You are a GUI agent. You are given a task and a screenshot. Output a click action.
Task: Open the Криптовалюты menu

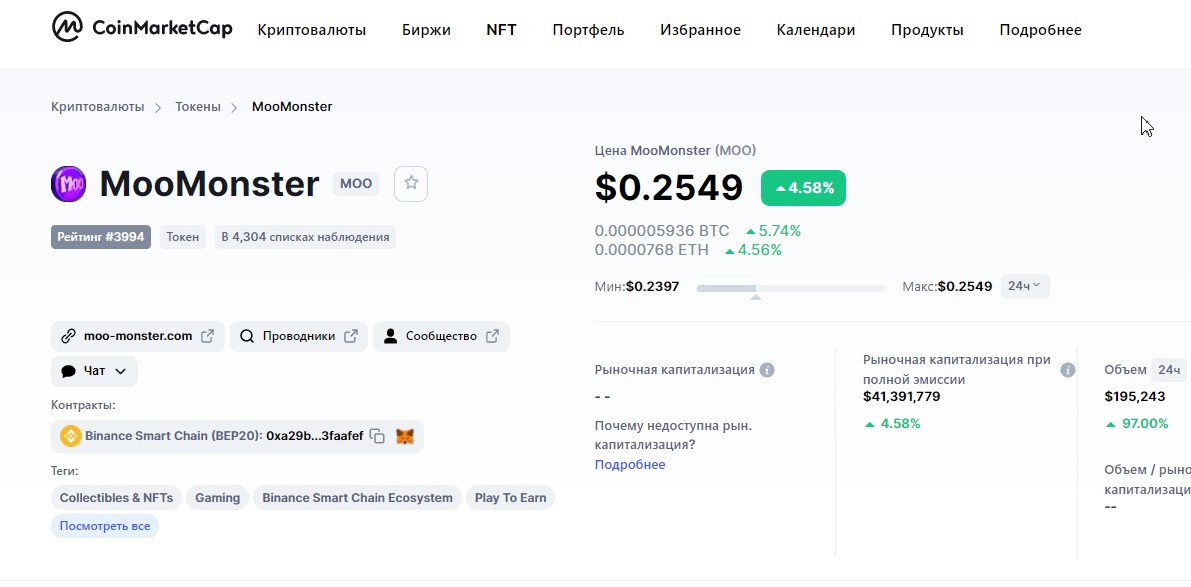[x=311, y=30]
